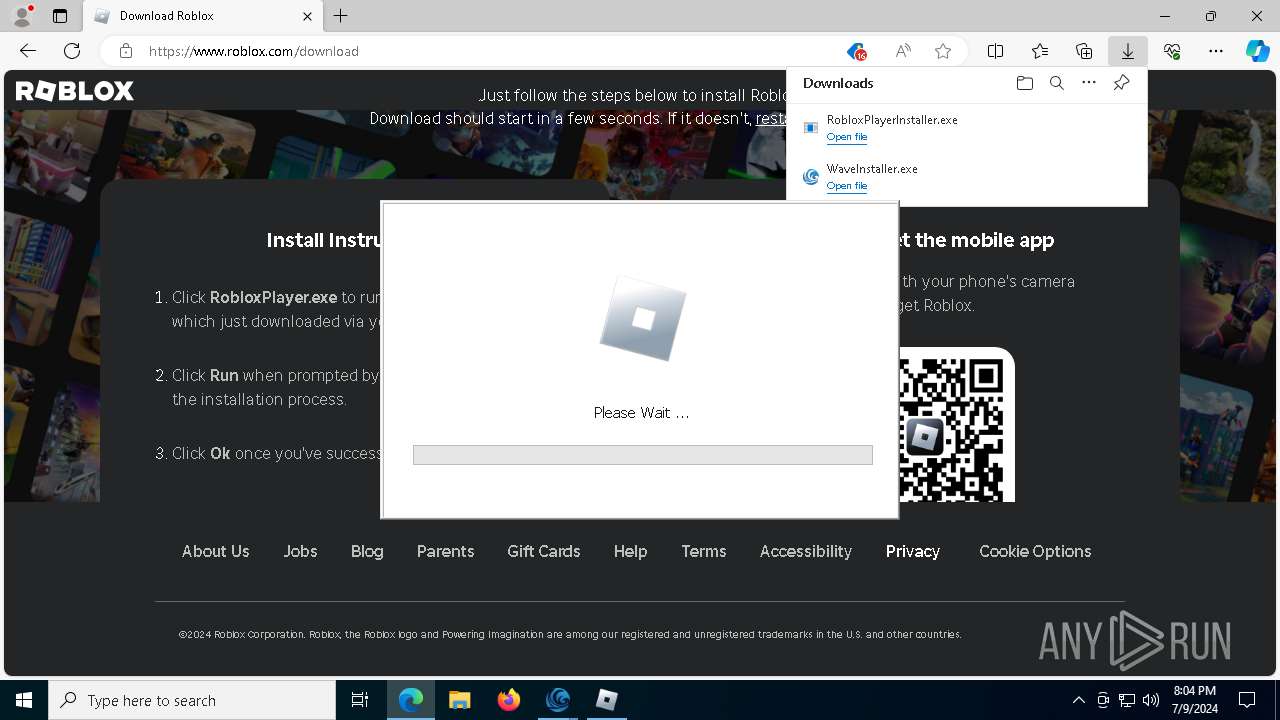The image size is (1280, 720).
Task: Open the Favorites list icon
Action: [x=1040, y=51]
